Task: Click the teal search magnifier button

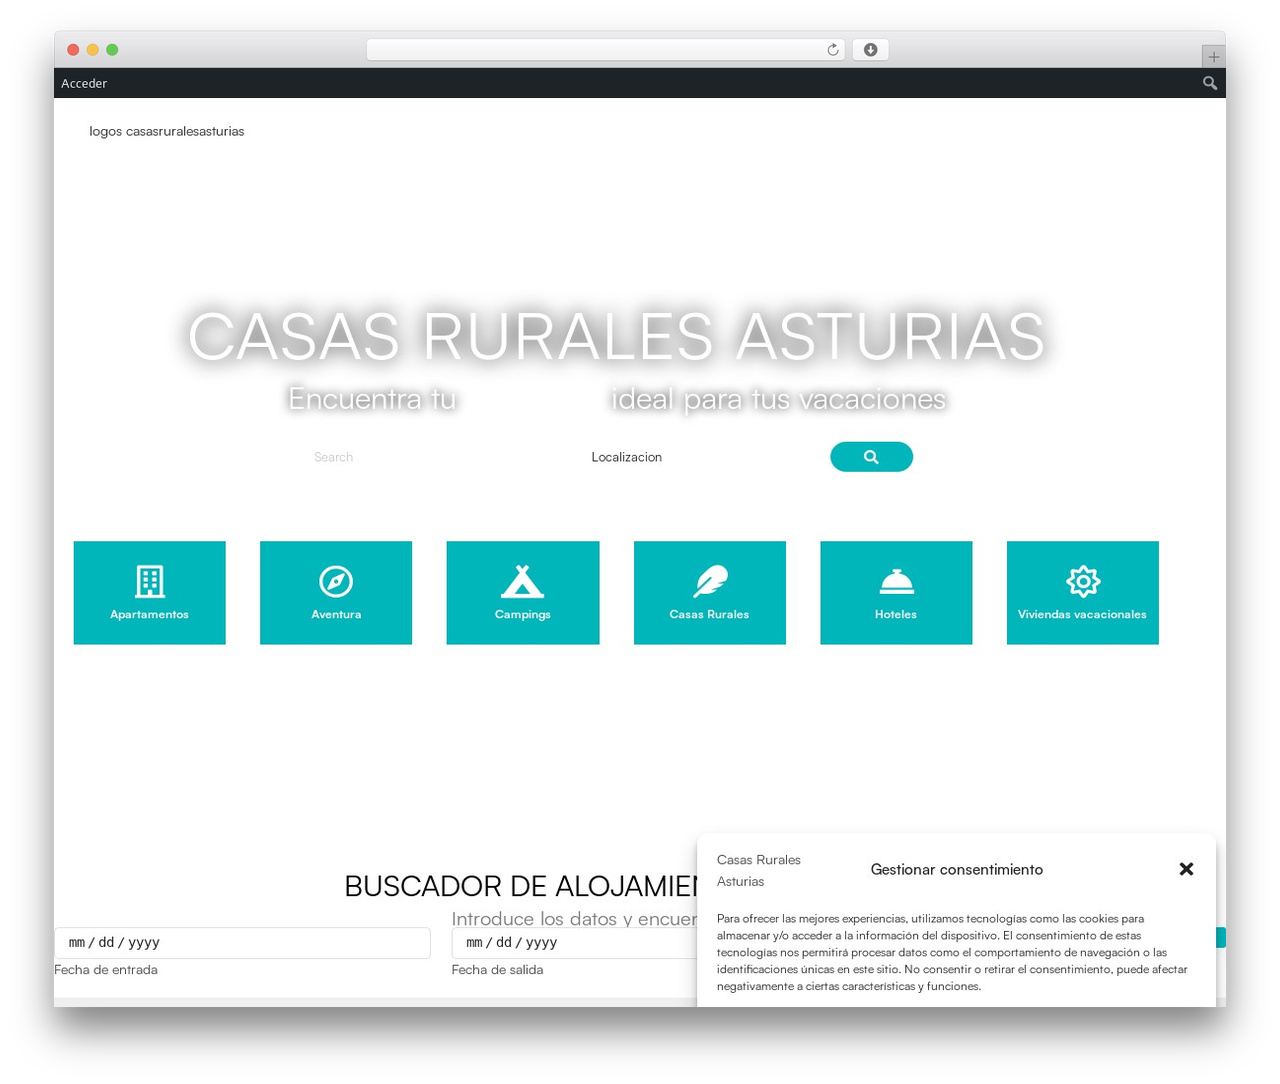Action: pyautogui.click(x=871, y=457)
